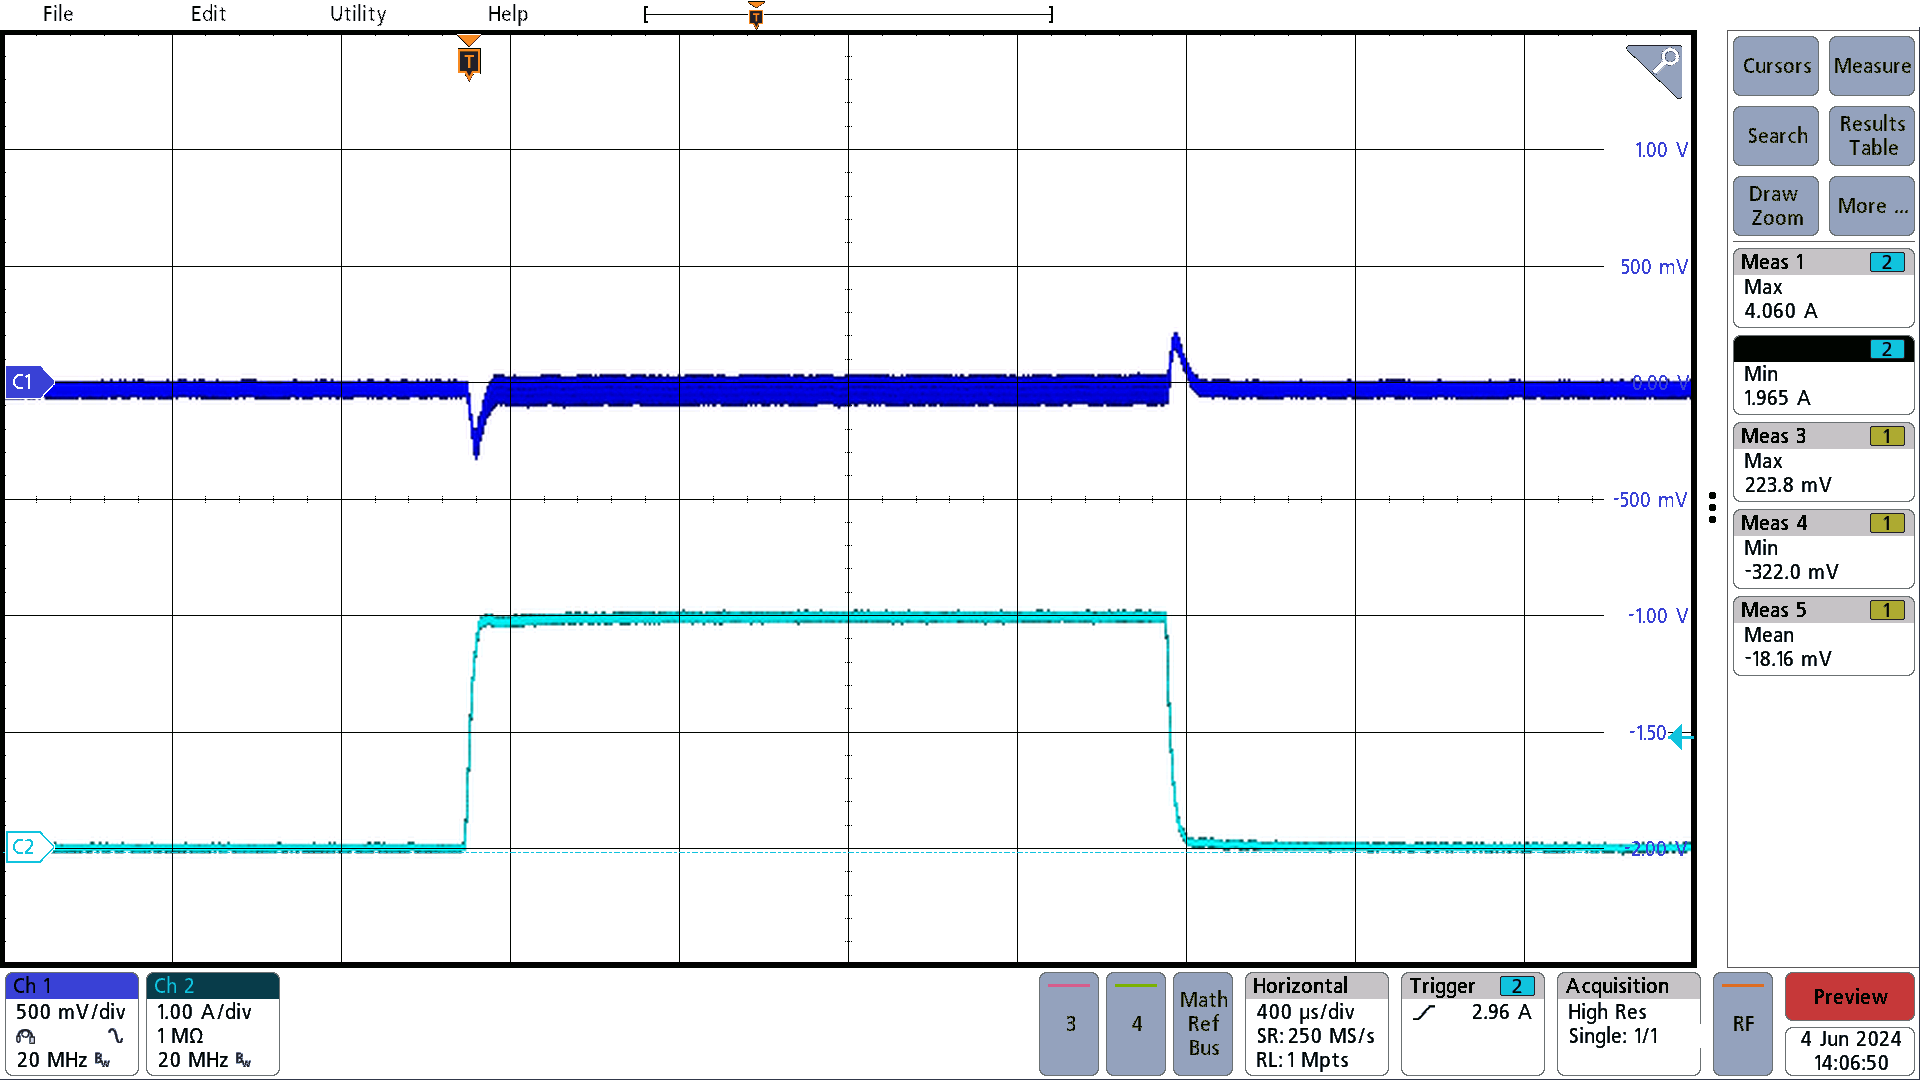Open the Utility menu

coord(358,14)
